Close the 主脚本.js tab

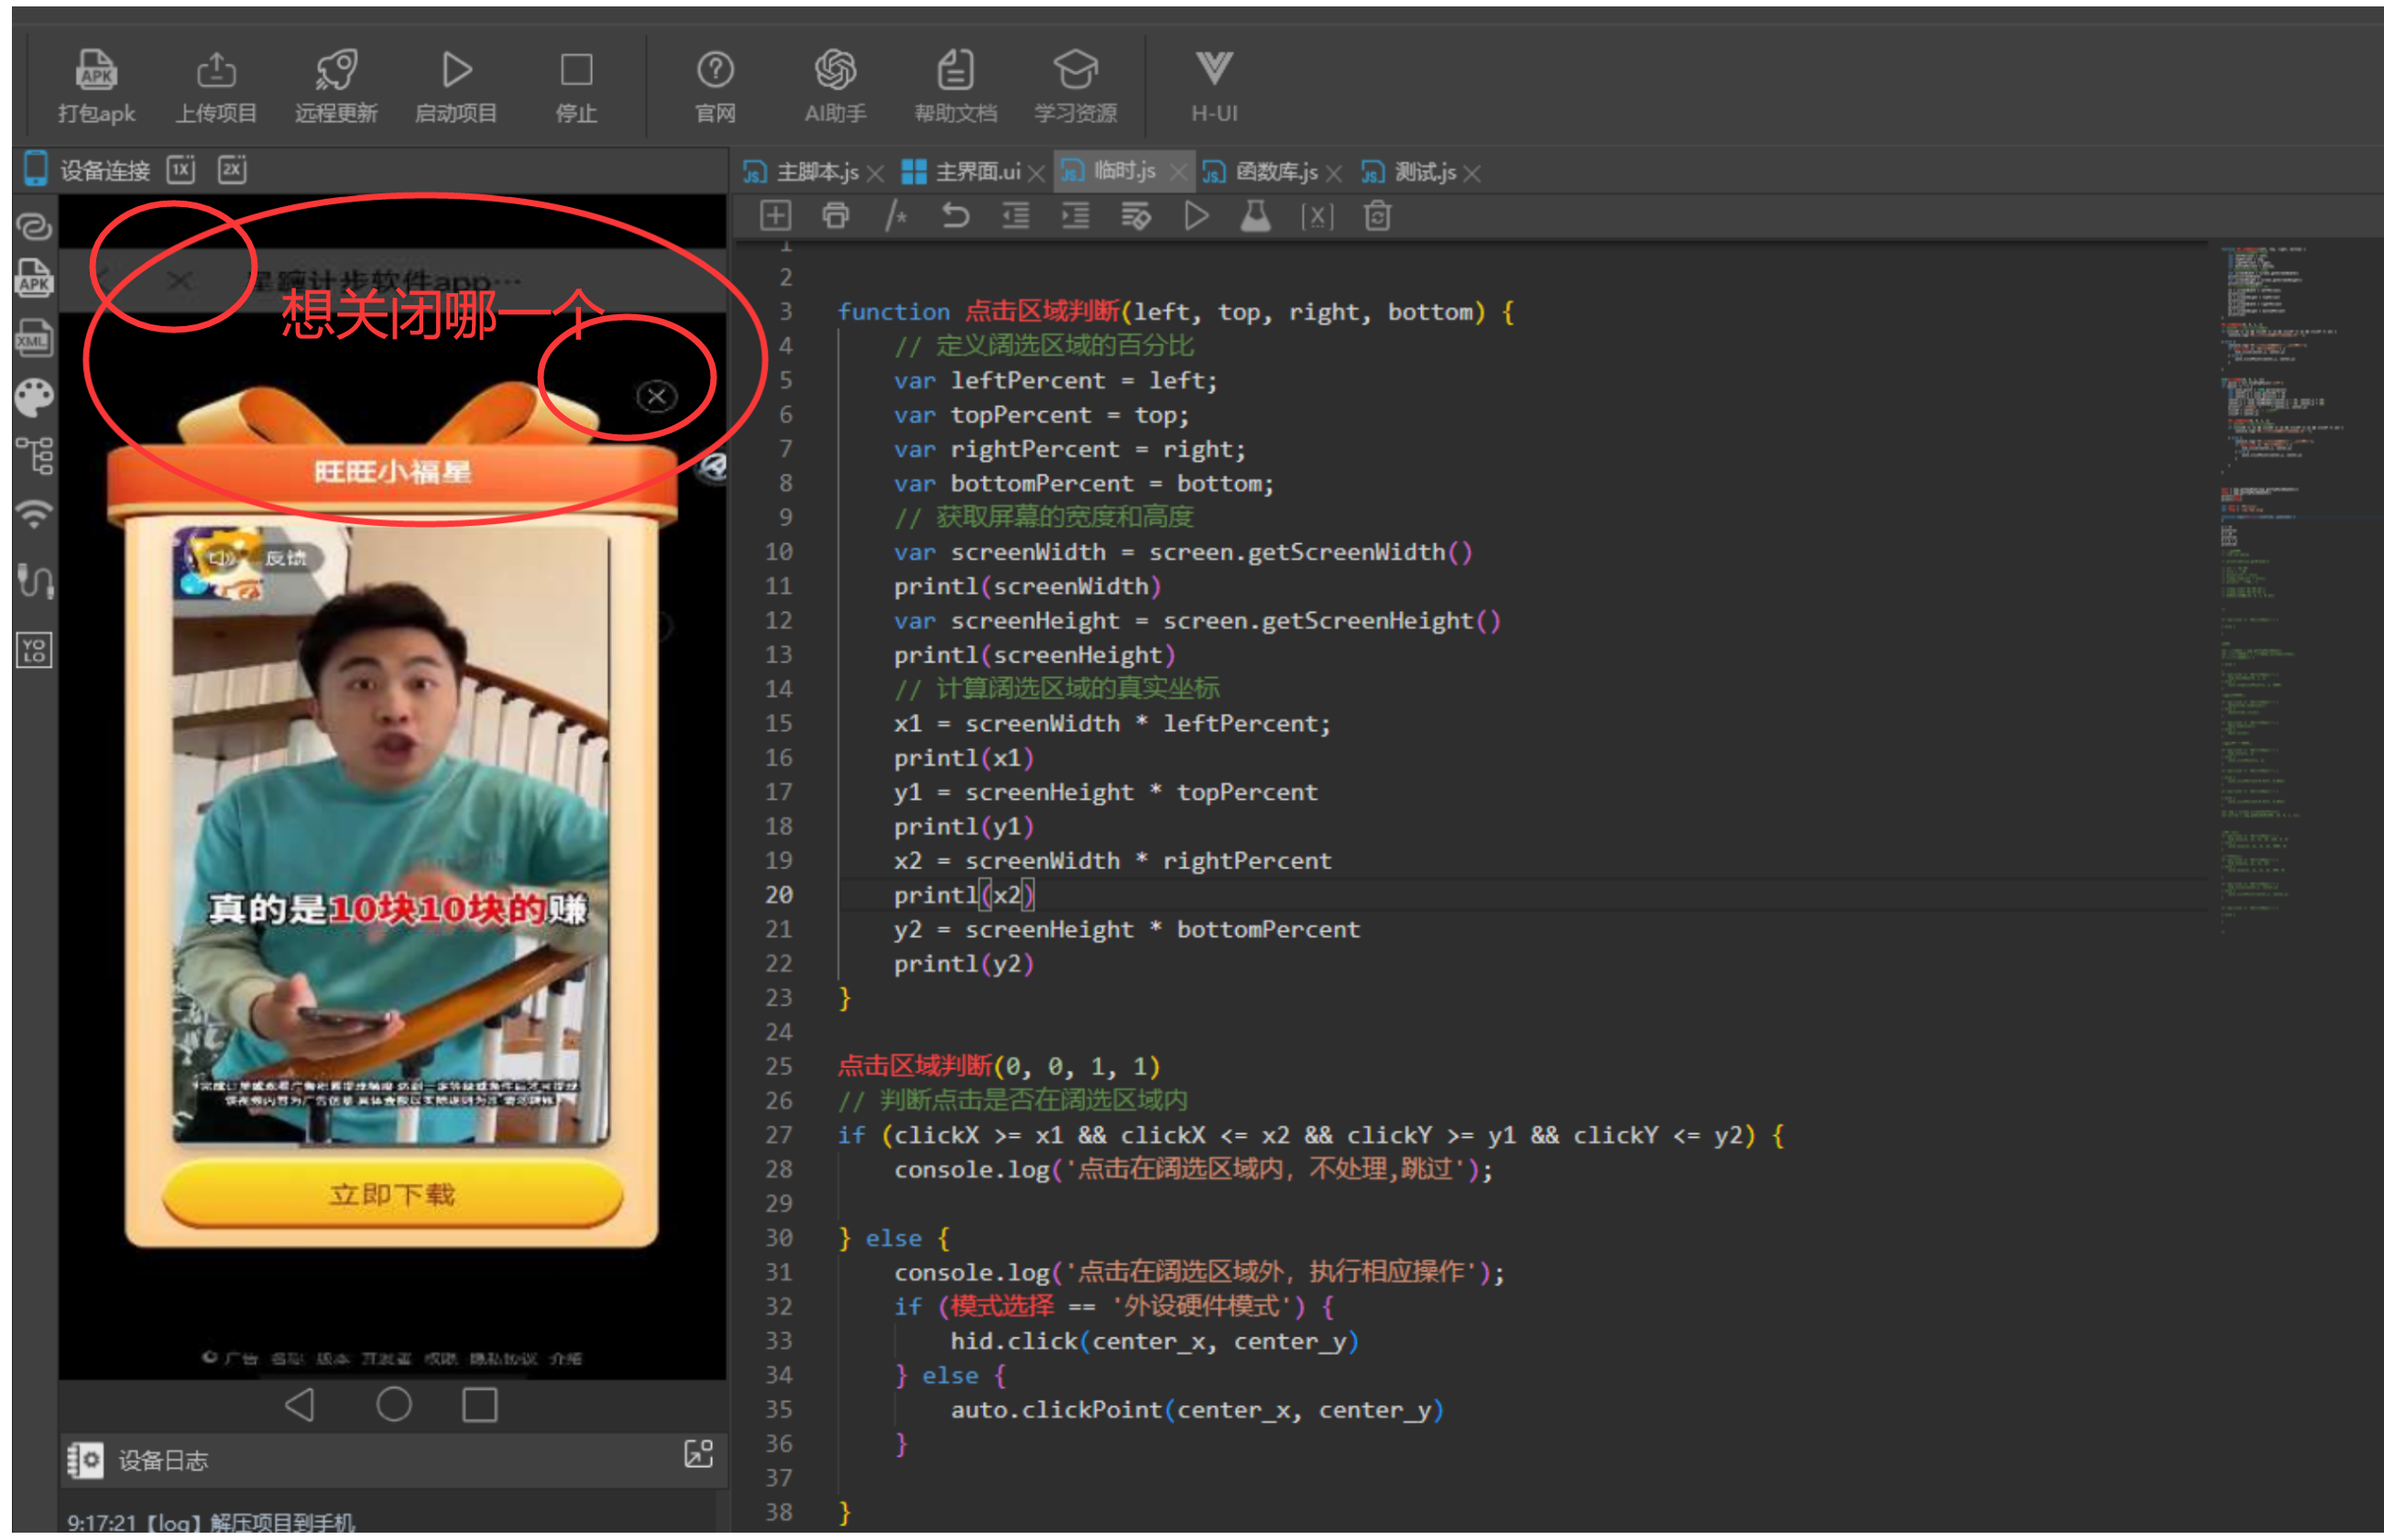click(x=875, y=174)
